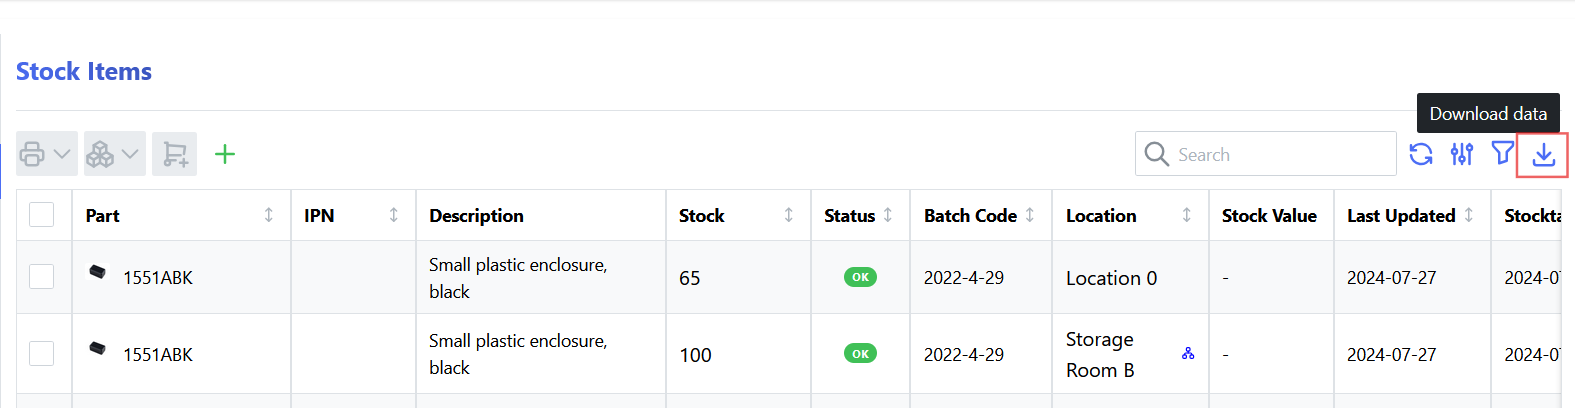
Task: Open the table filter icon
Action: click(1502, 154)
